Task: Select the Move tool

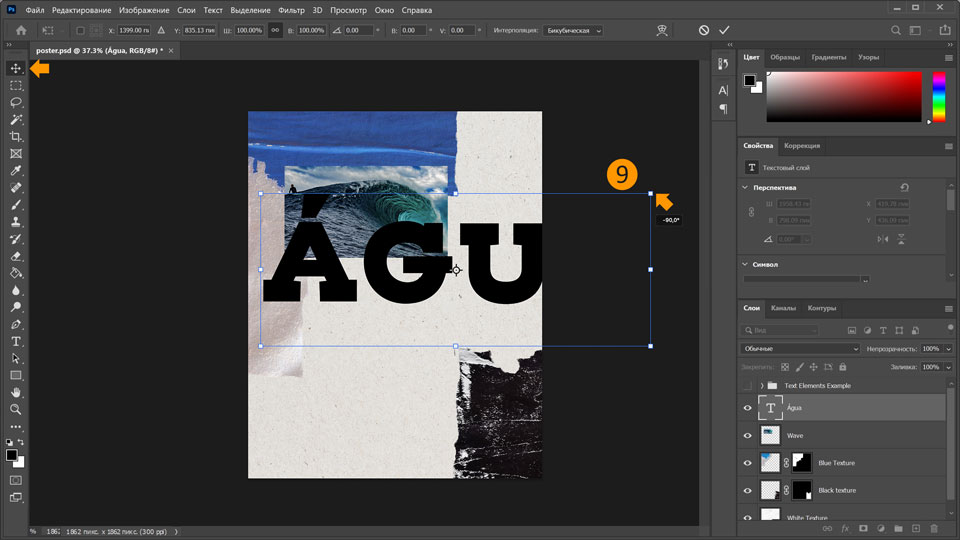Action: (x=16, y=68)
